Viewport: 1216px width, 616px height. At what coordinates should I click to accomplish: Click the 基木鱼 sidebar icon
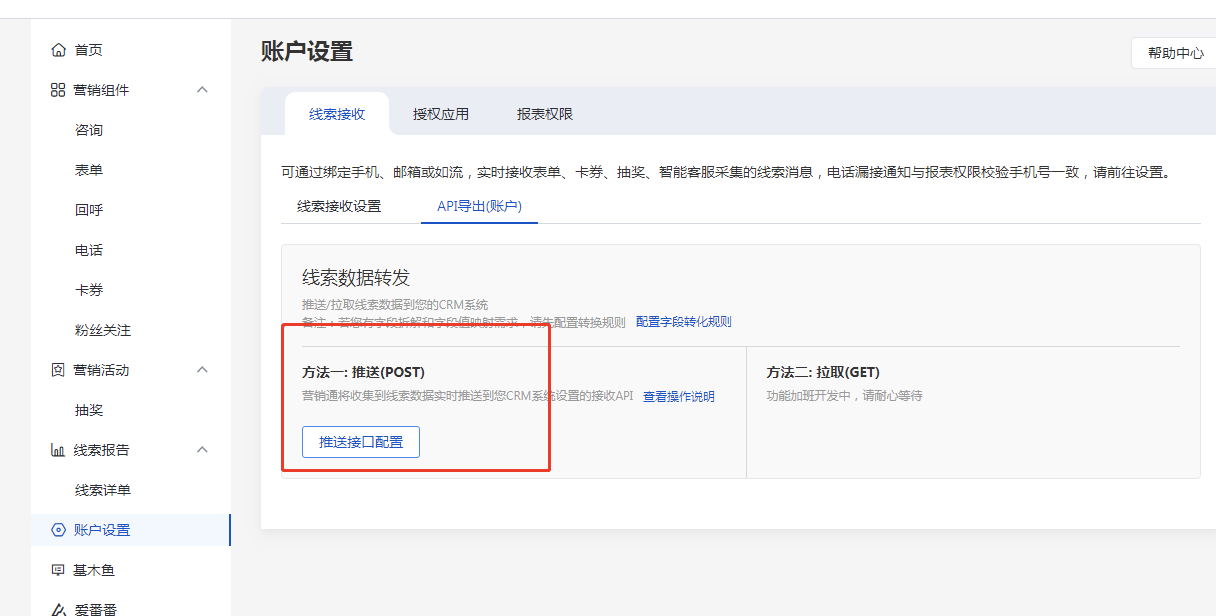[58, 570]
